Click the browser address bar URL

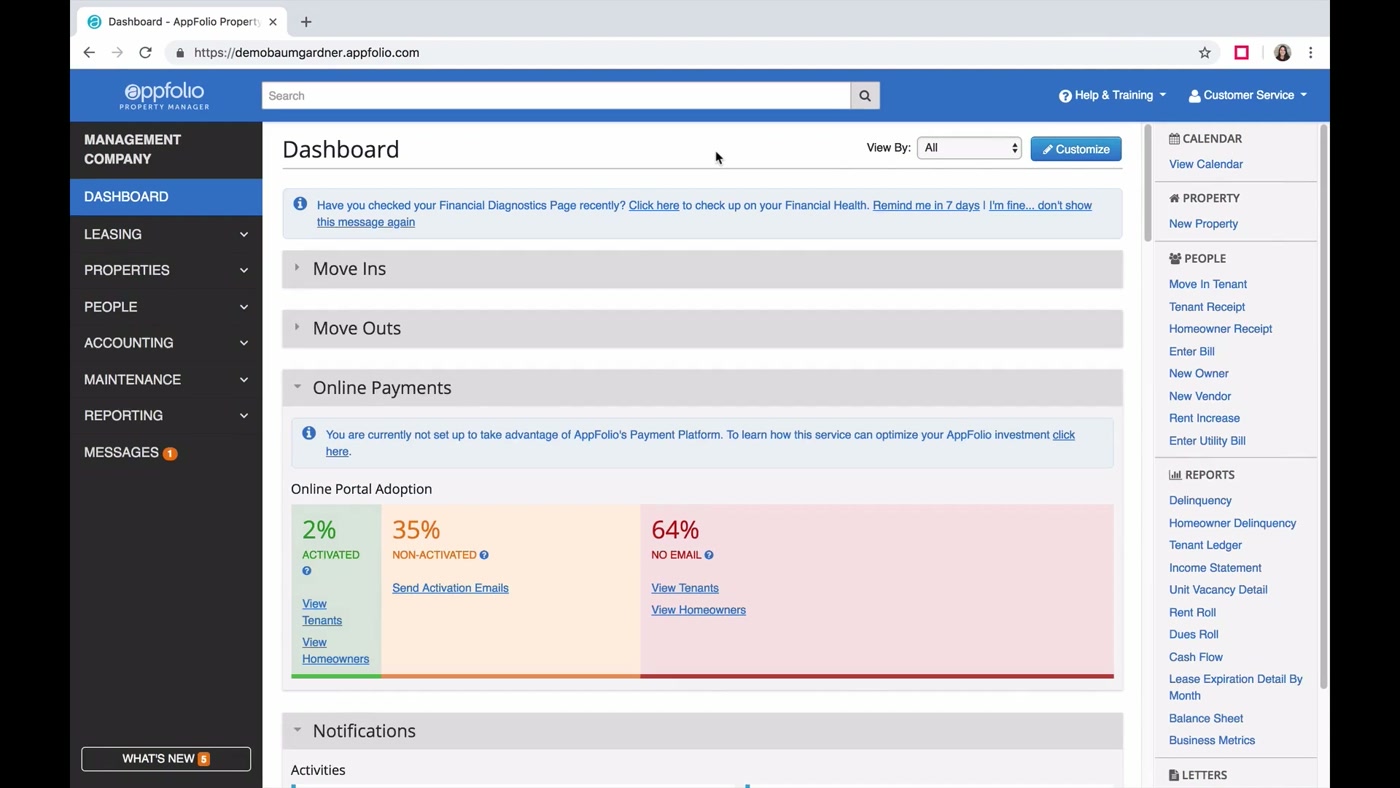tap(307, 53)
